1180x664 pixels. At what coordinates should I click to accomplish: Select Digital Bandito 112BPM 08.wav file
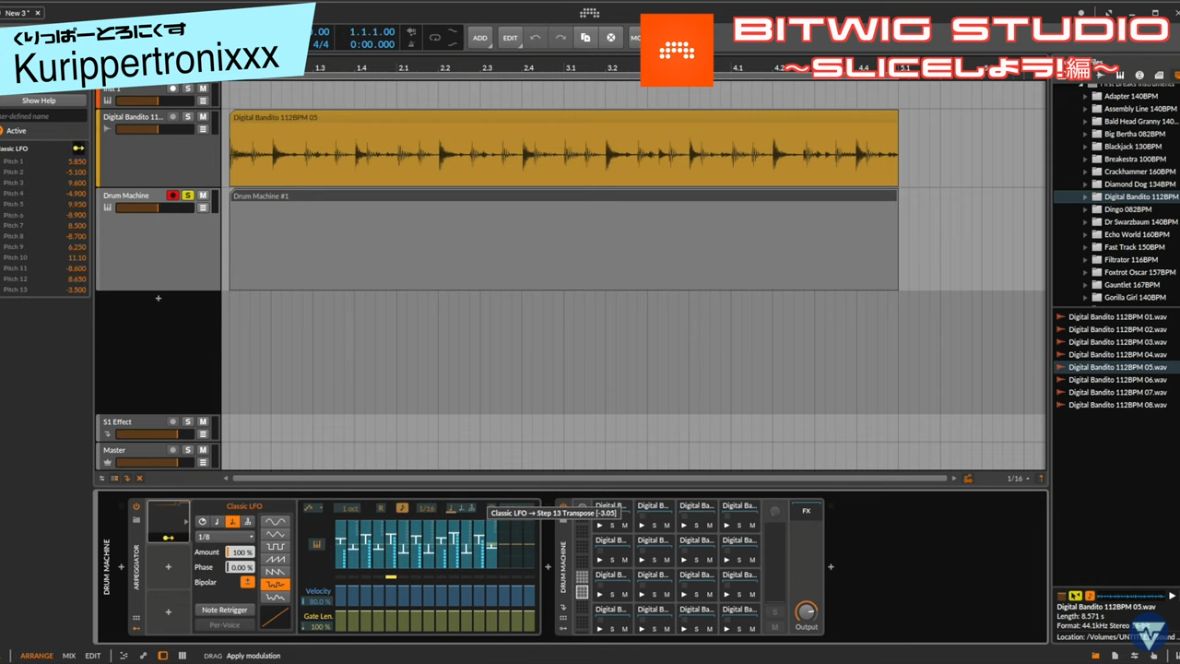coord(1117,405)
